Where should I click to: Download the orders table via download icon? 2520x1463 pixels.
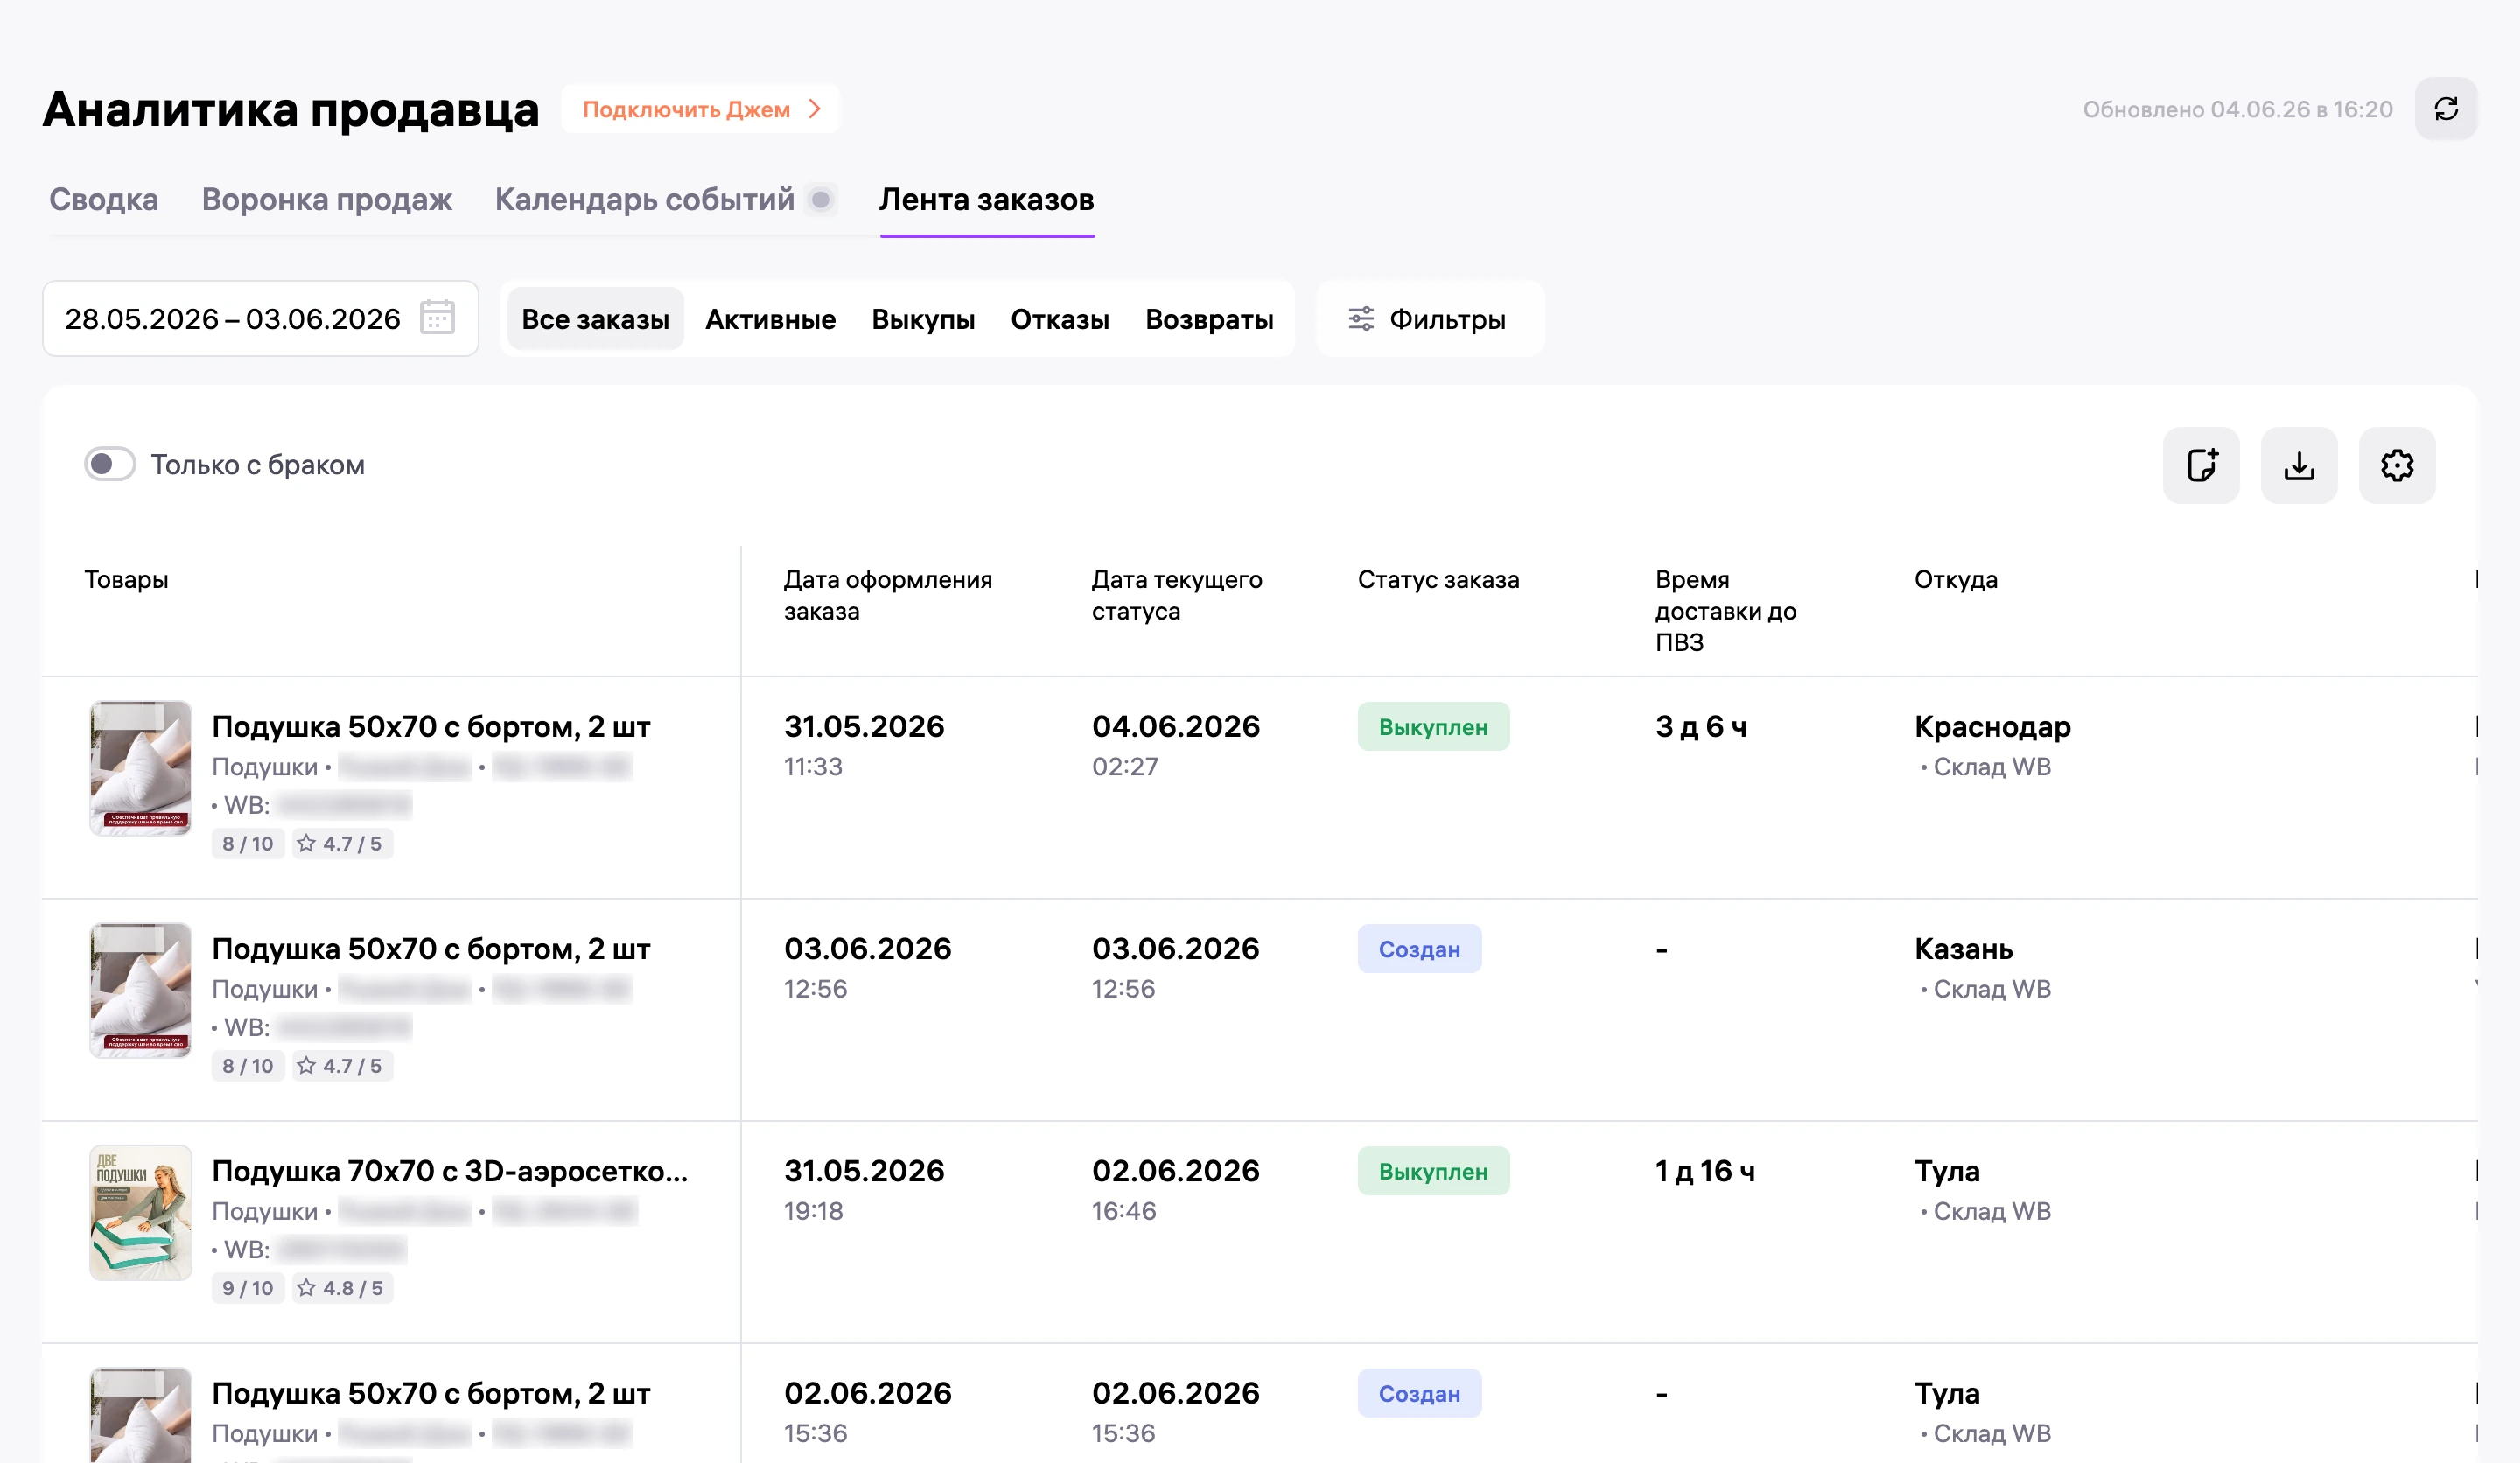2299,465
